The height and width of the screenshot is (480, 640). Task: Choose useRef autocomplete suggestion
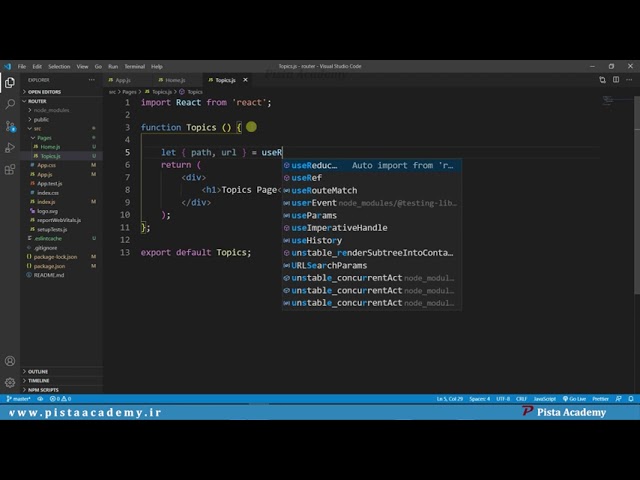(x=372, y=178)
